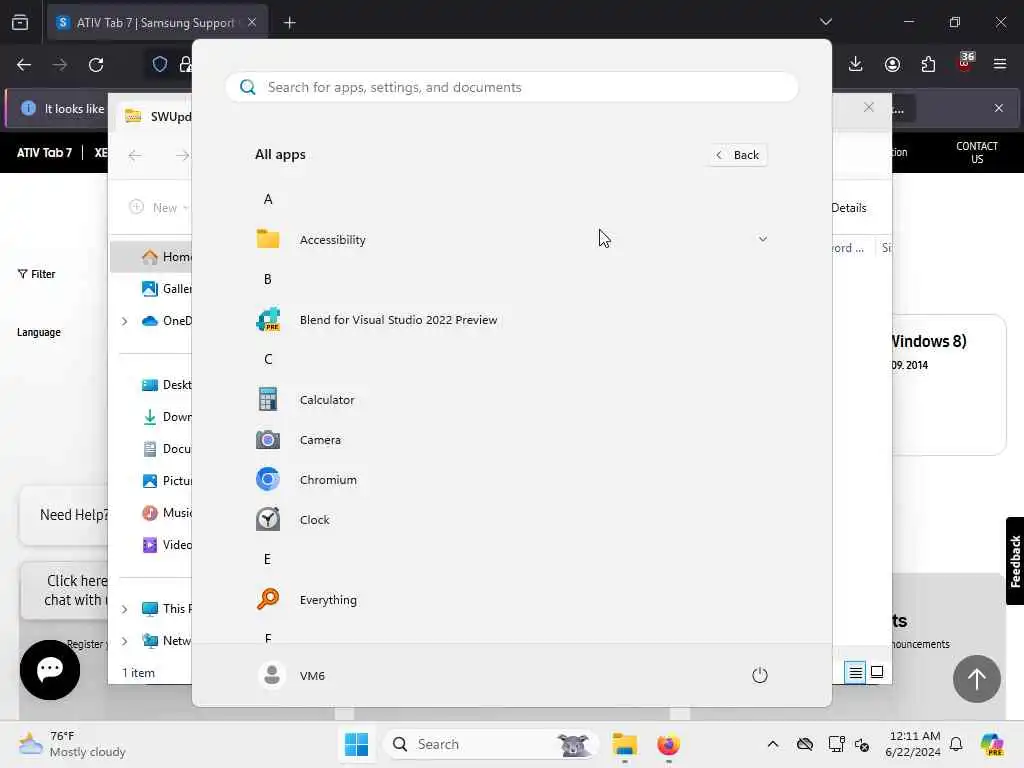Open Firefox downloads panel
The image size is (1024, 768).
click(856, 64)
